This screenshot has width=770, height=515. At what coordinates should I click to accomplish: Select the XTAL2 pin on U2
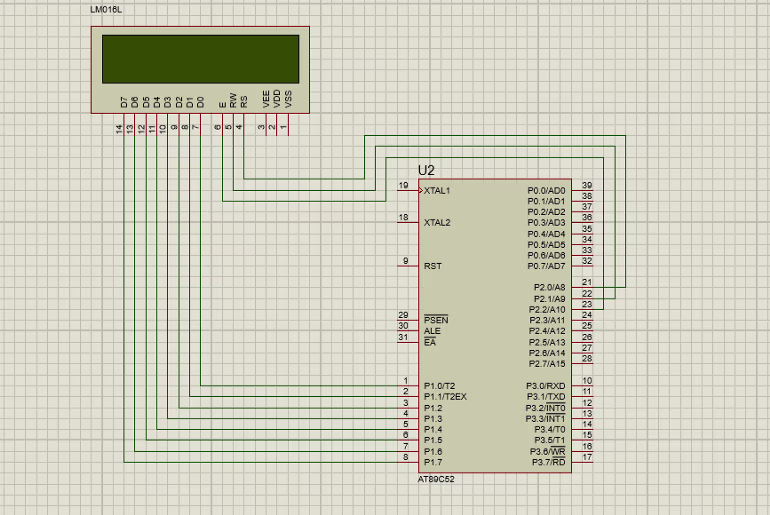click(x=437, y=222)
